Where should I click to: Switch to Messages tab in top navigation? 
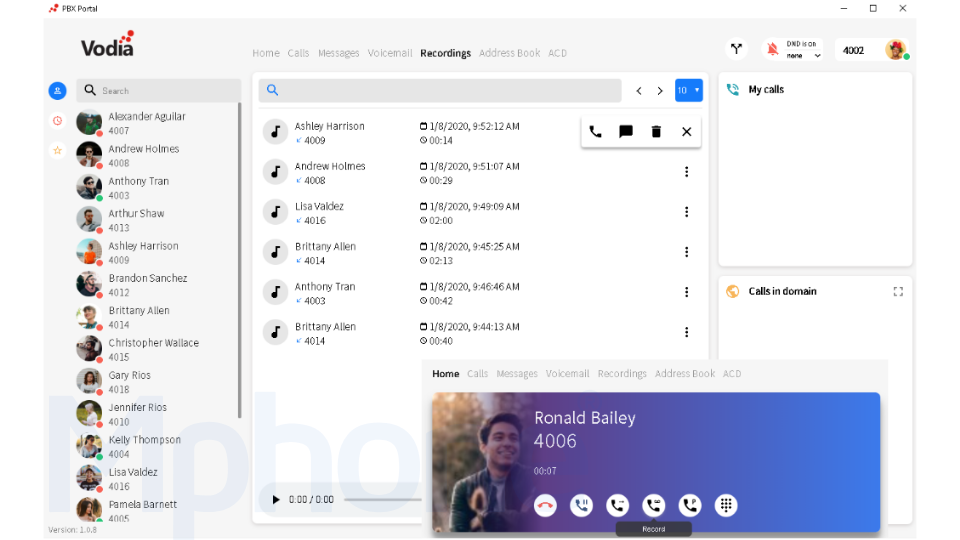(339, 53)
